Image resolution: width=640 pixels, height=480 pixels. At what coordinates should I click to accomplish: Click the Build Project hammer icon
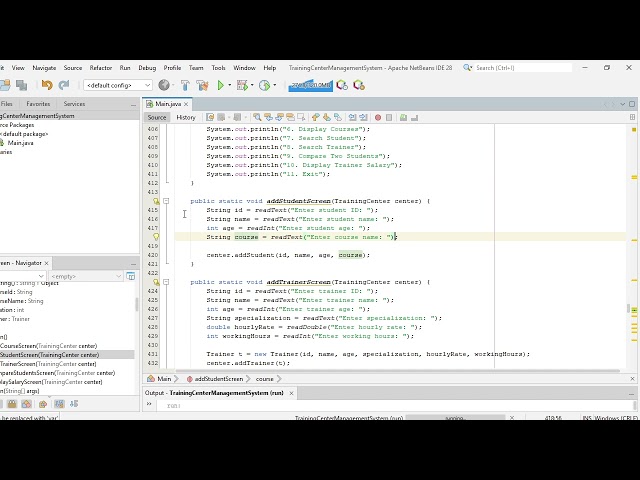point(185,85)
